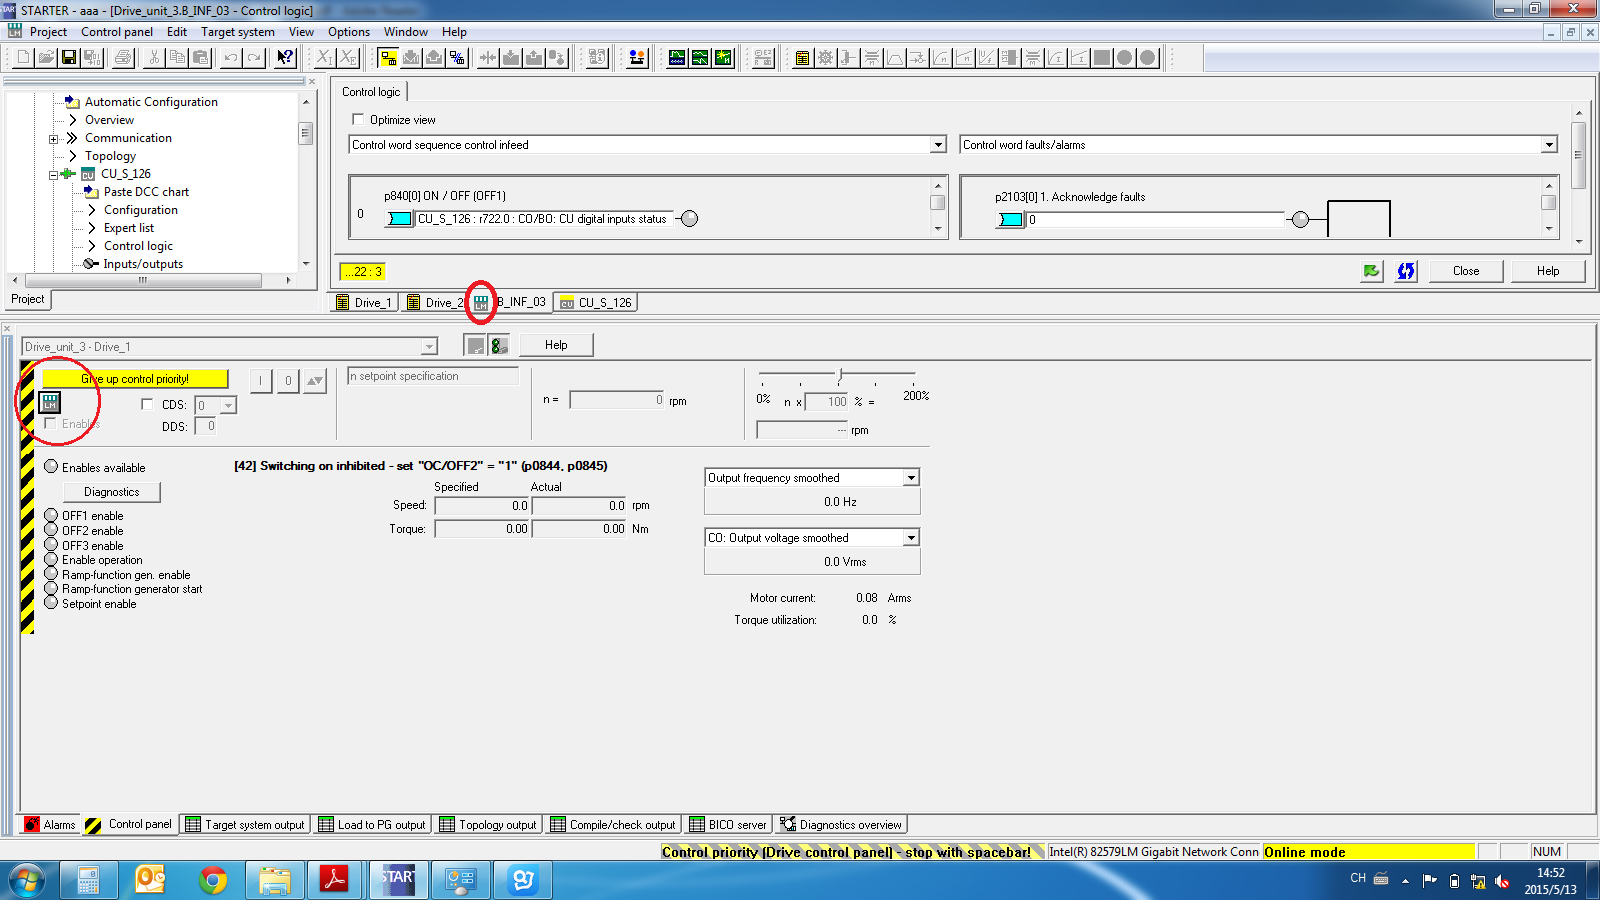Click the yellow expert list toolbar icon
This screenshot has width=1600, height=900.
tap(802, 58)
